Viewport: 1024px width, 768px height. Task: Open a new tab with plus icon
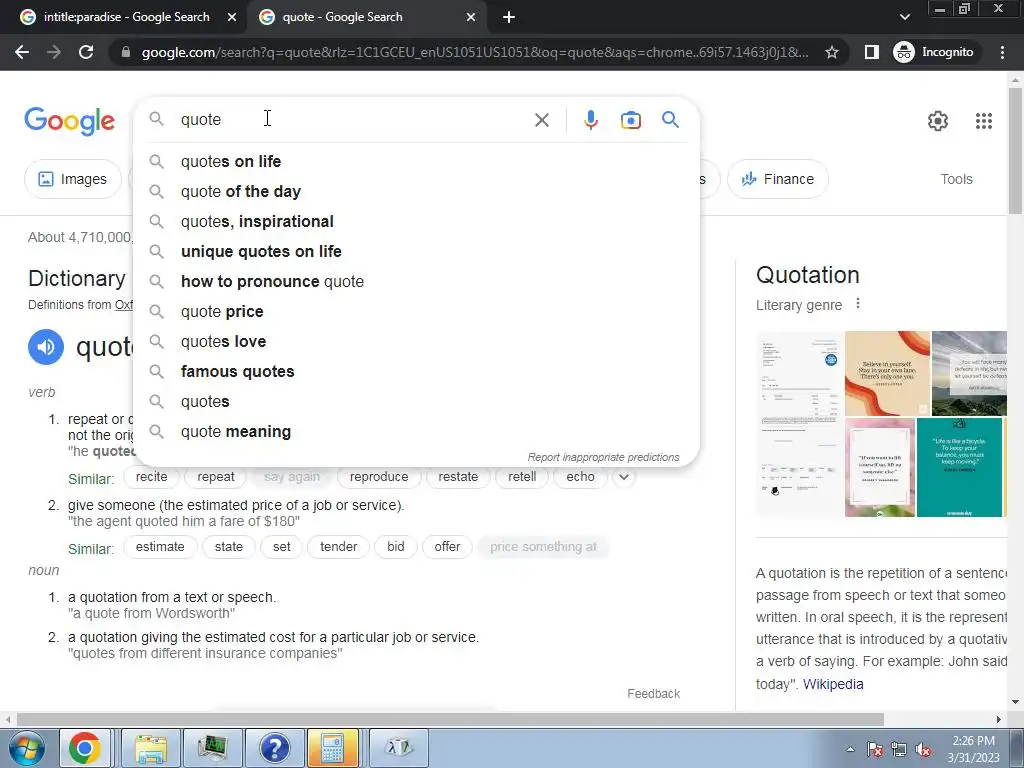(509, 18)
